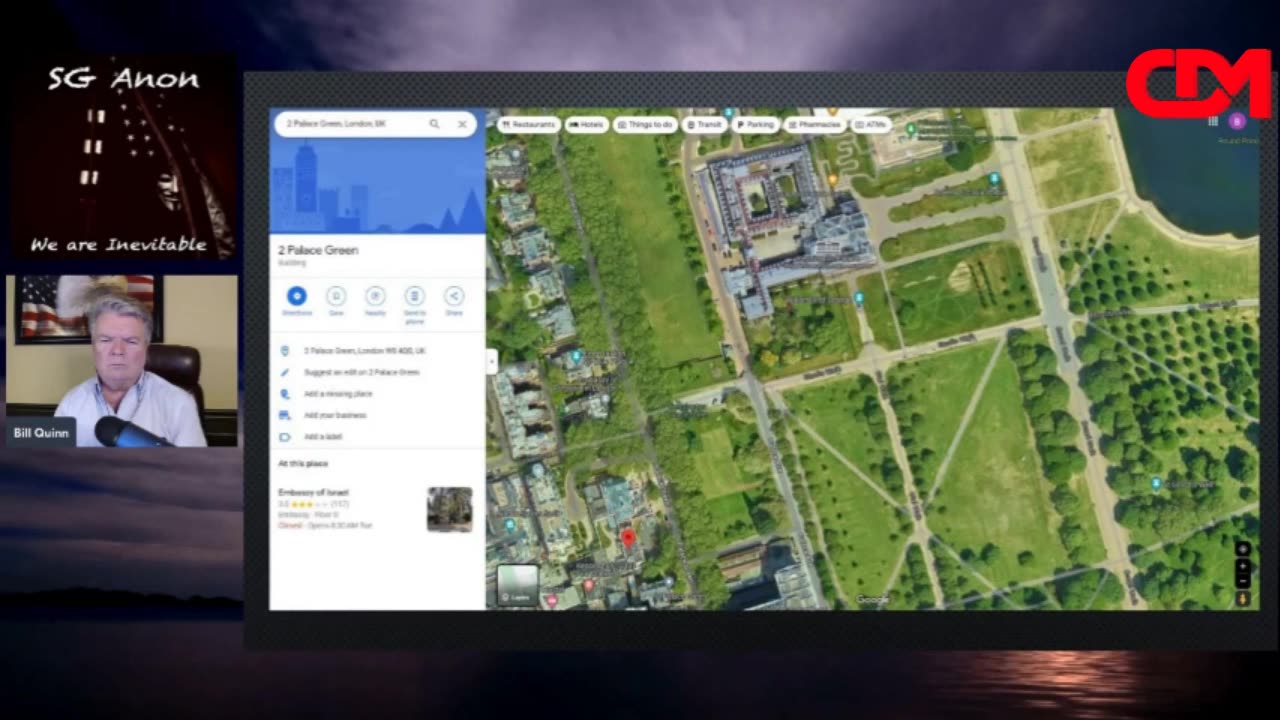Zoom in with the plus button
Screen dimensions: 1280x720
click(1243, 566)
